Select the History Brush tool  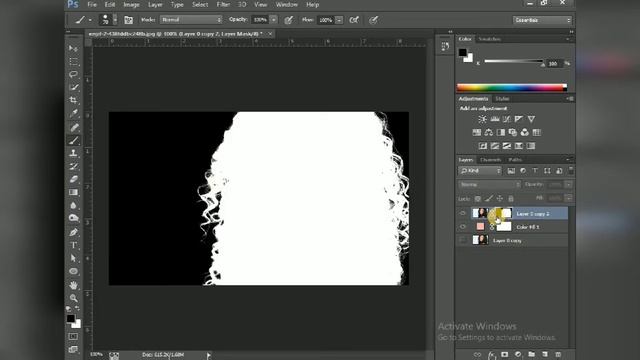point(73,167)
